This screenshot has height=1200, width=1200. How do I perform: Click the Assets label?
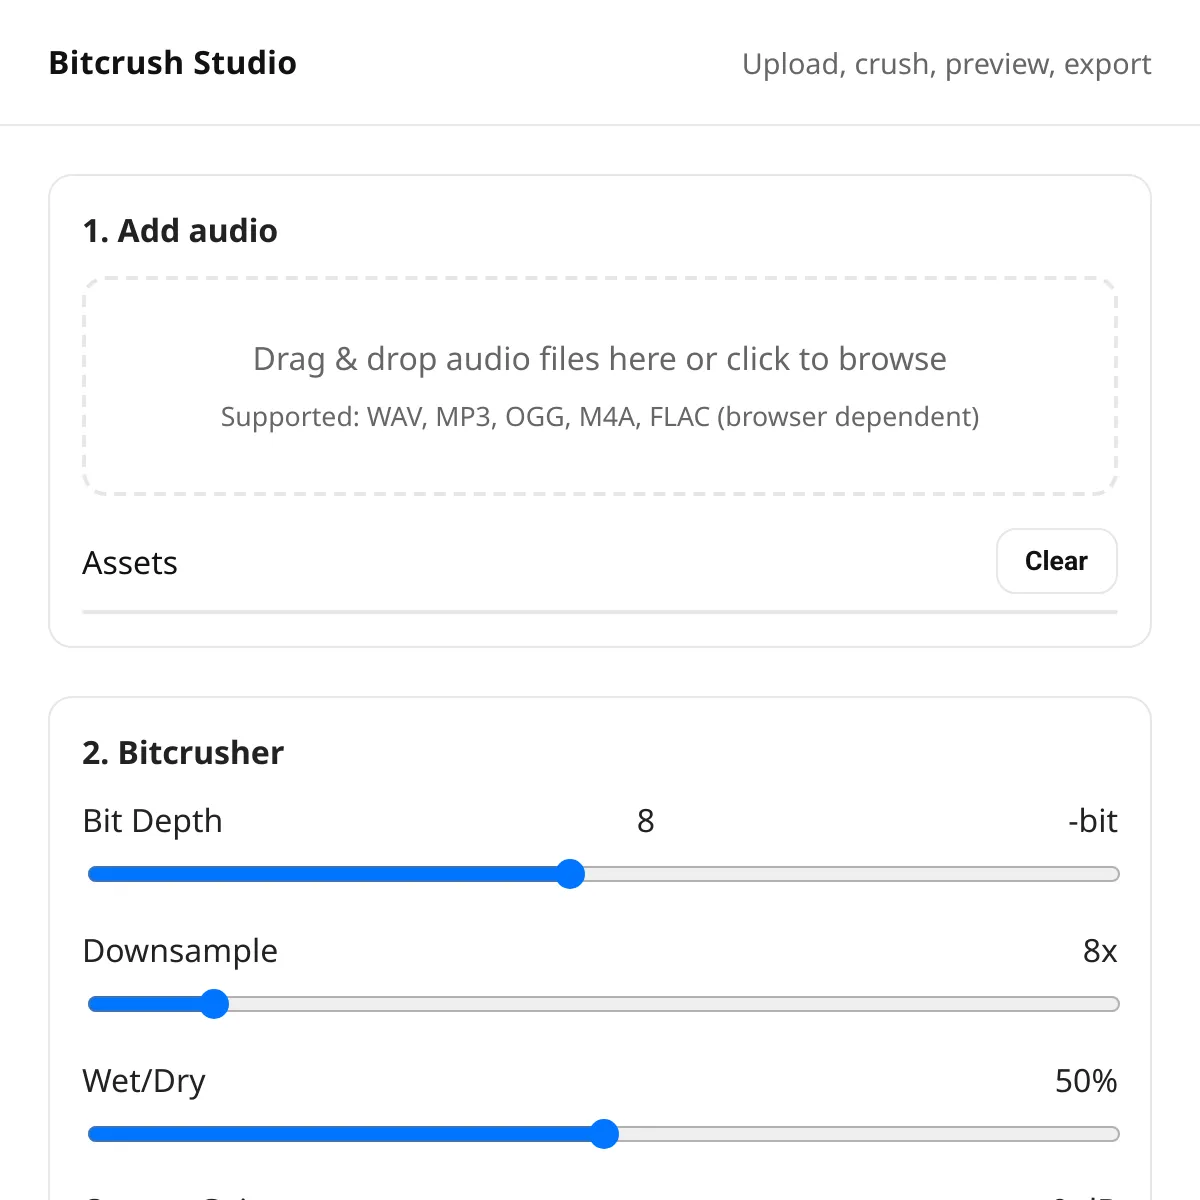130,563
